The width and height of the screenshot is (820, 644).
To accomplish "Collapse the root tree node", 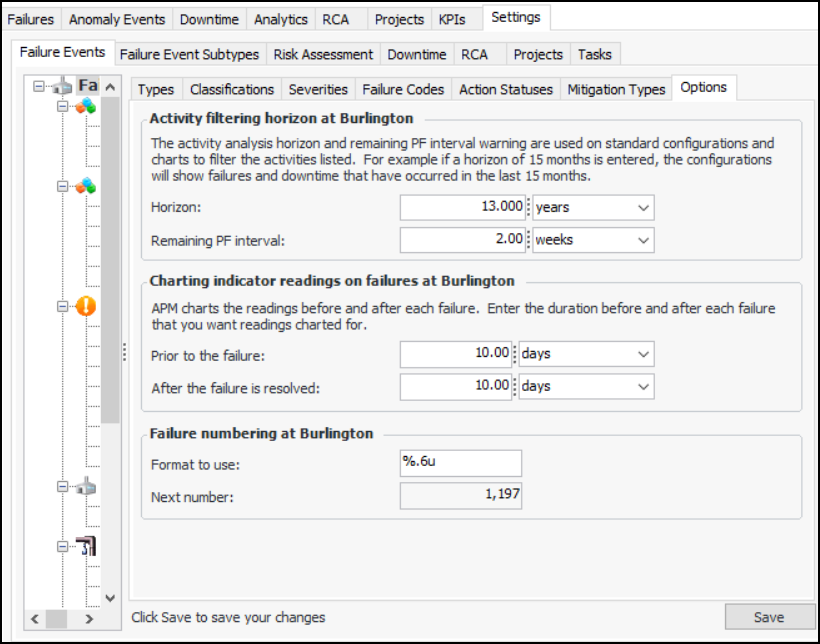I will 39,87.
